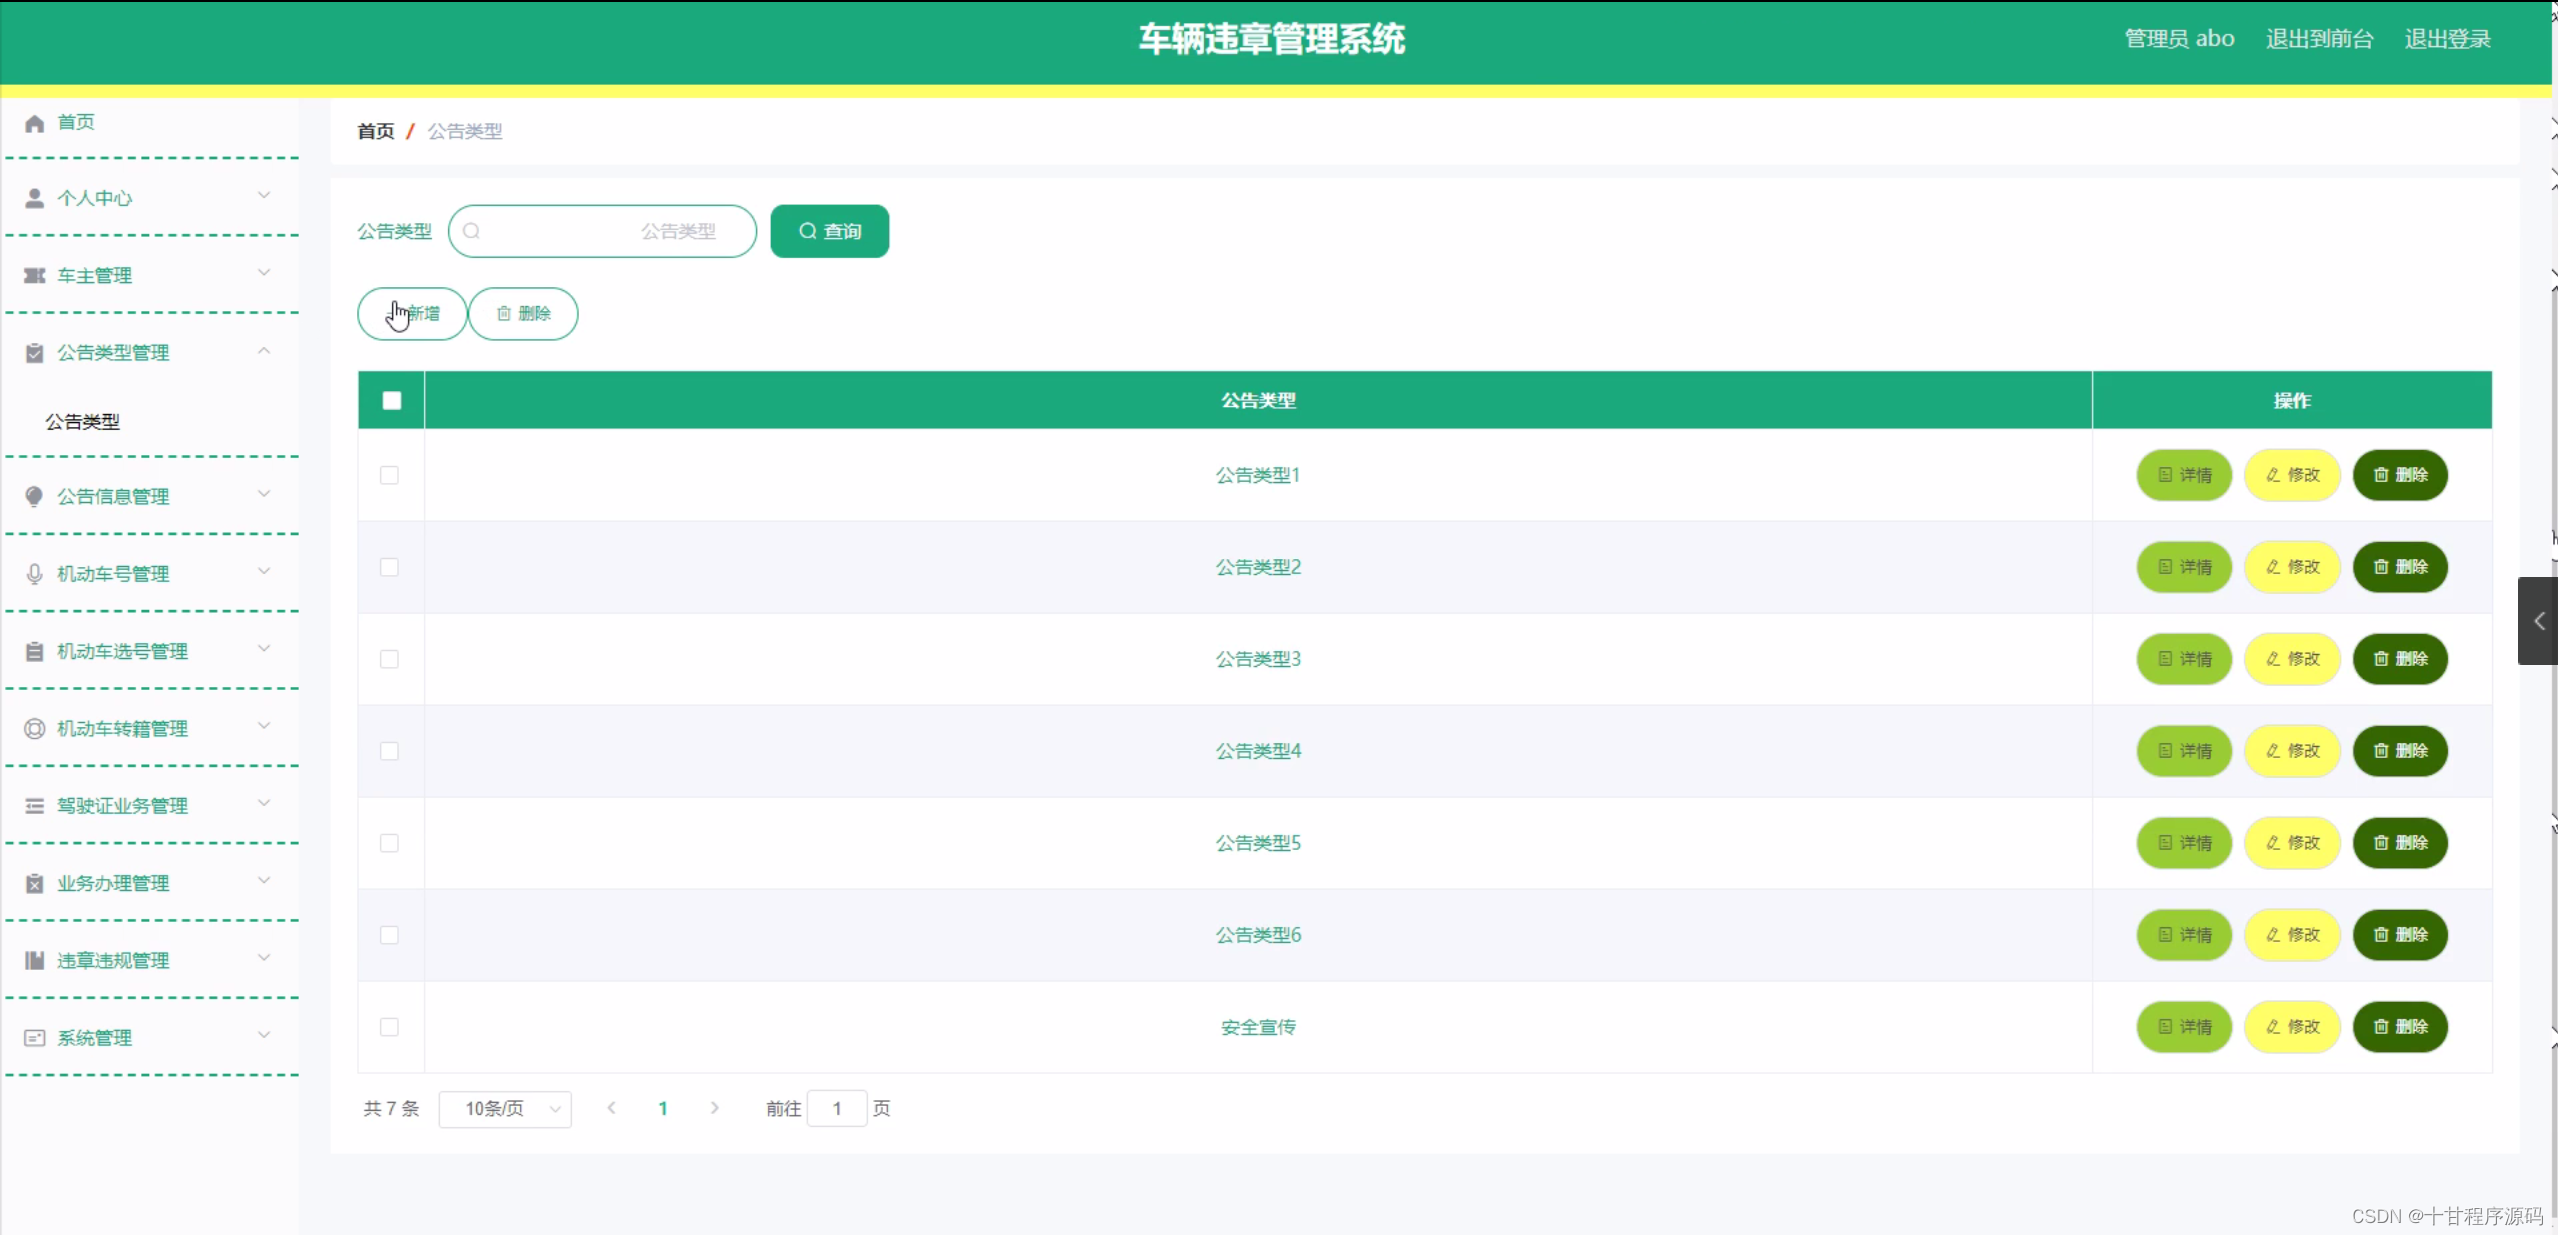Click next page arrow in pagination
2558x1235 pixels.
click(x=714, y=1109)
